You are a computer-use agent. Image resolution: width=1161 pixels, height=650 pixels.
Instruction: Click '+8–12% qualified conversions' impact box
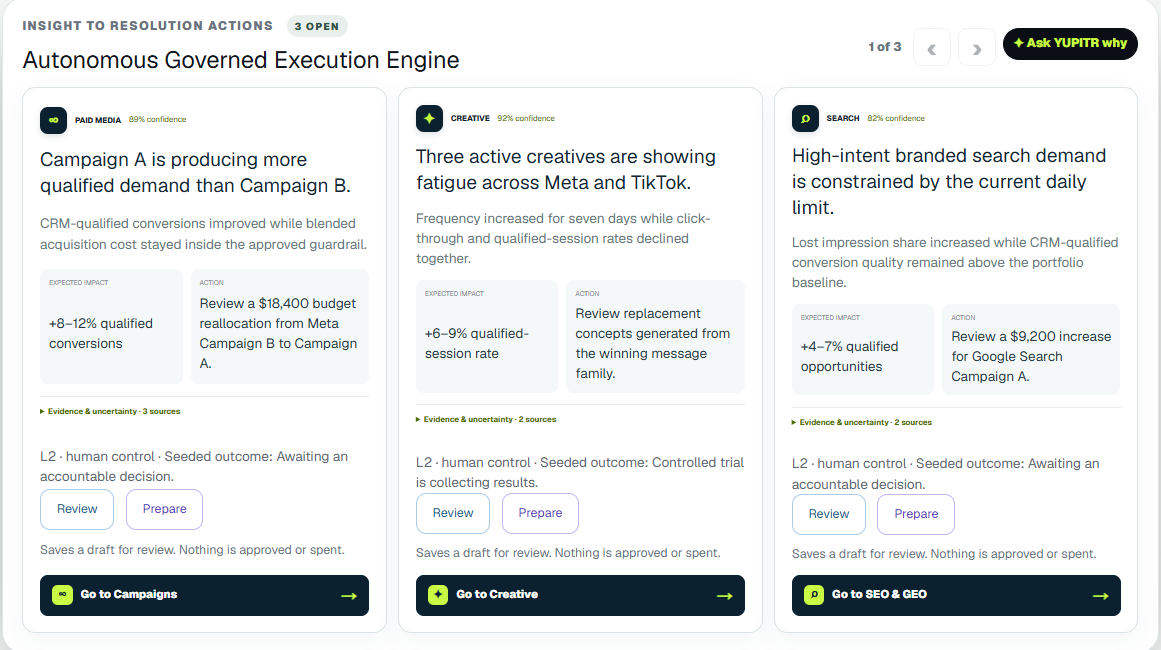tap(111, 326)
